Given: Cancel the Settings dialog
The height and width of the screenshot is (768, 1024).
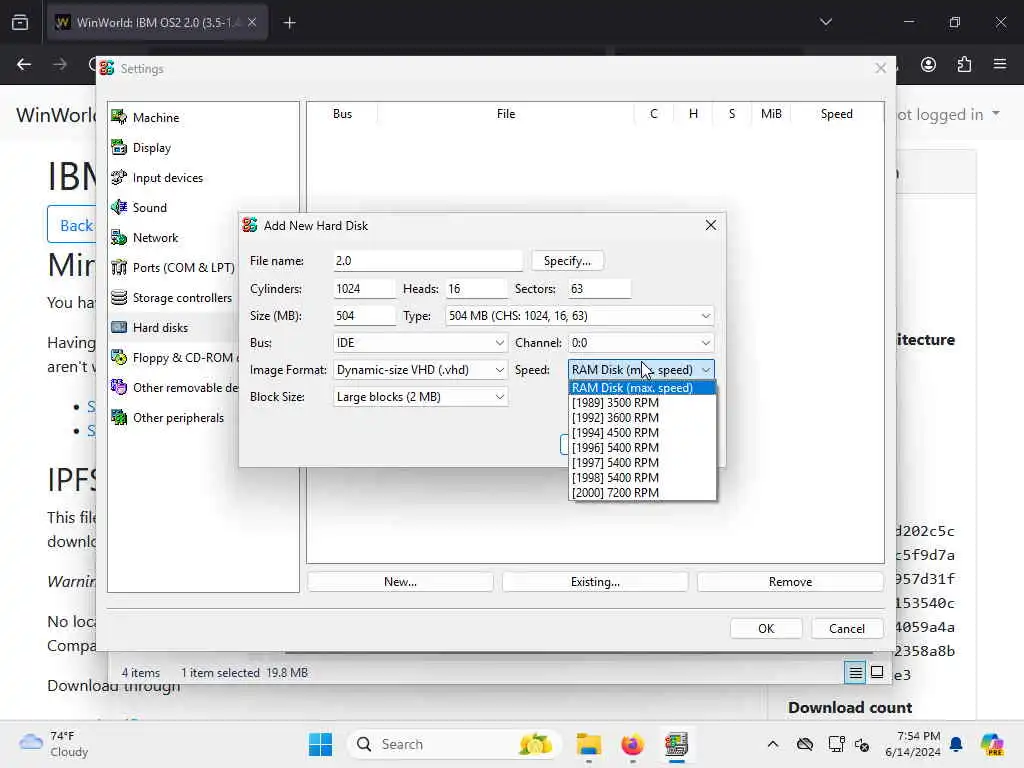Looking at the screenshot, I should coord(847,629).
